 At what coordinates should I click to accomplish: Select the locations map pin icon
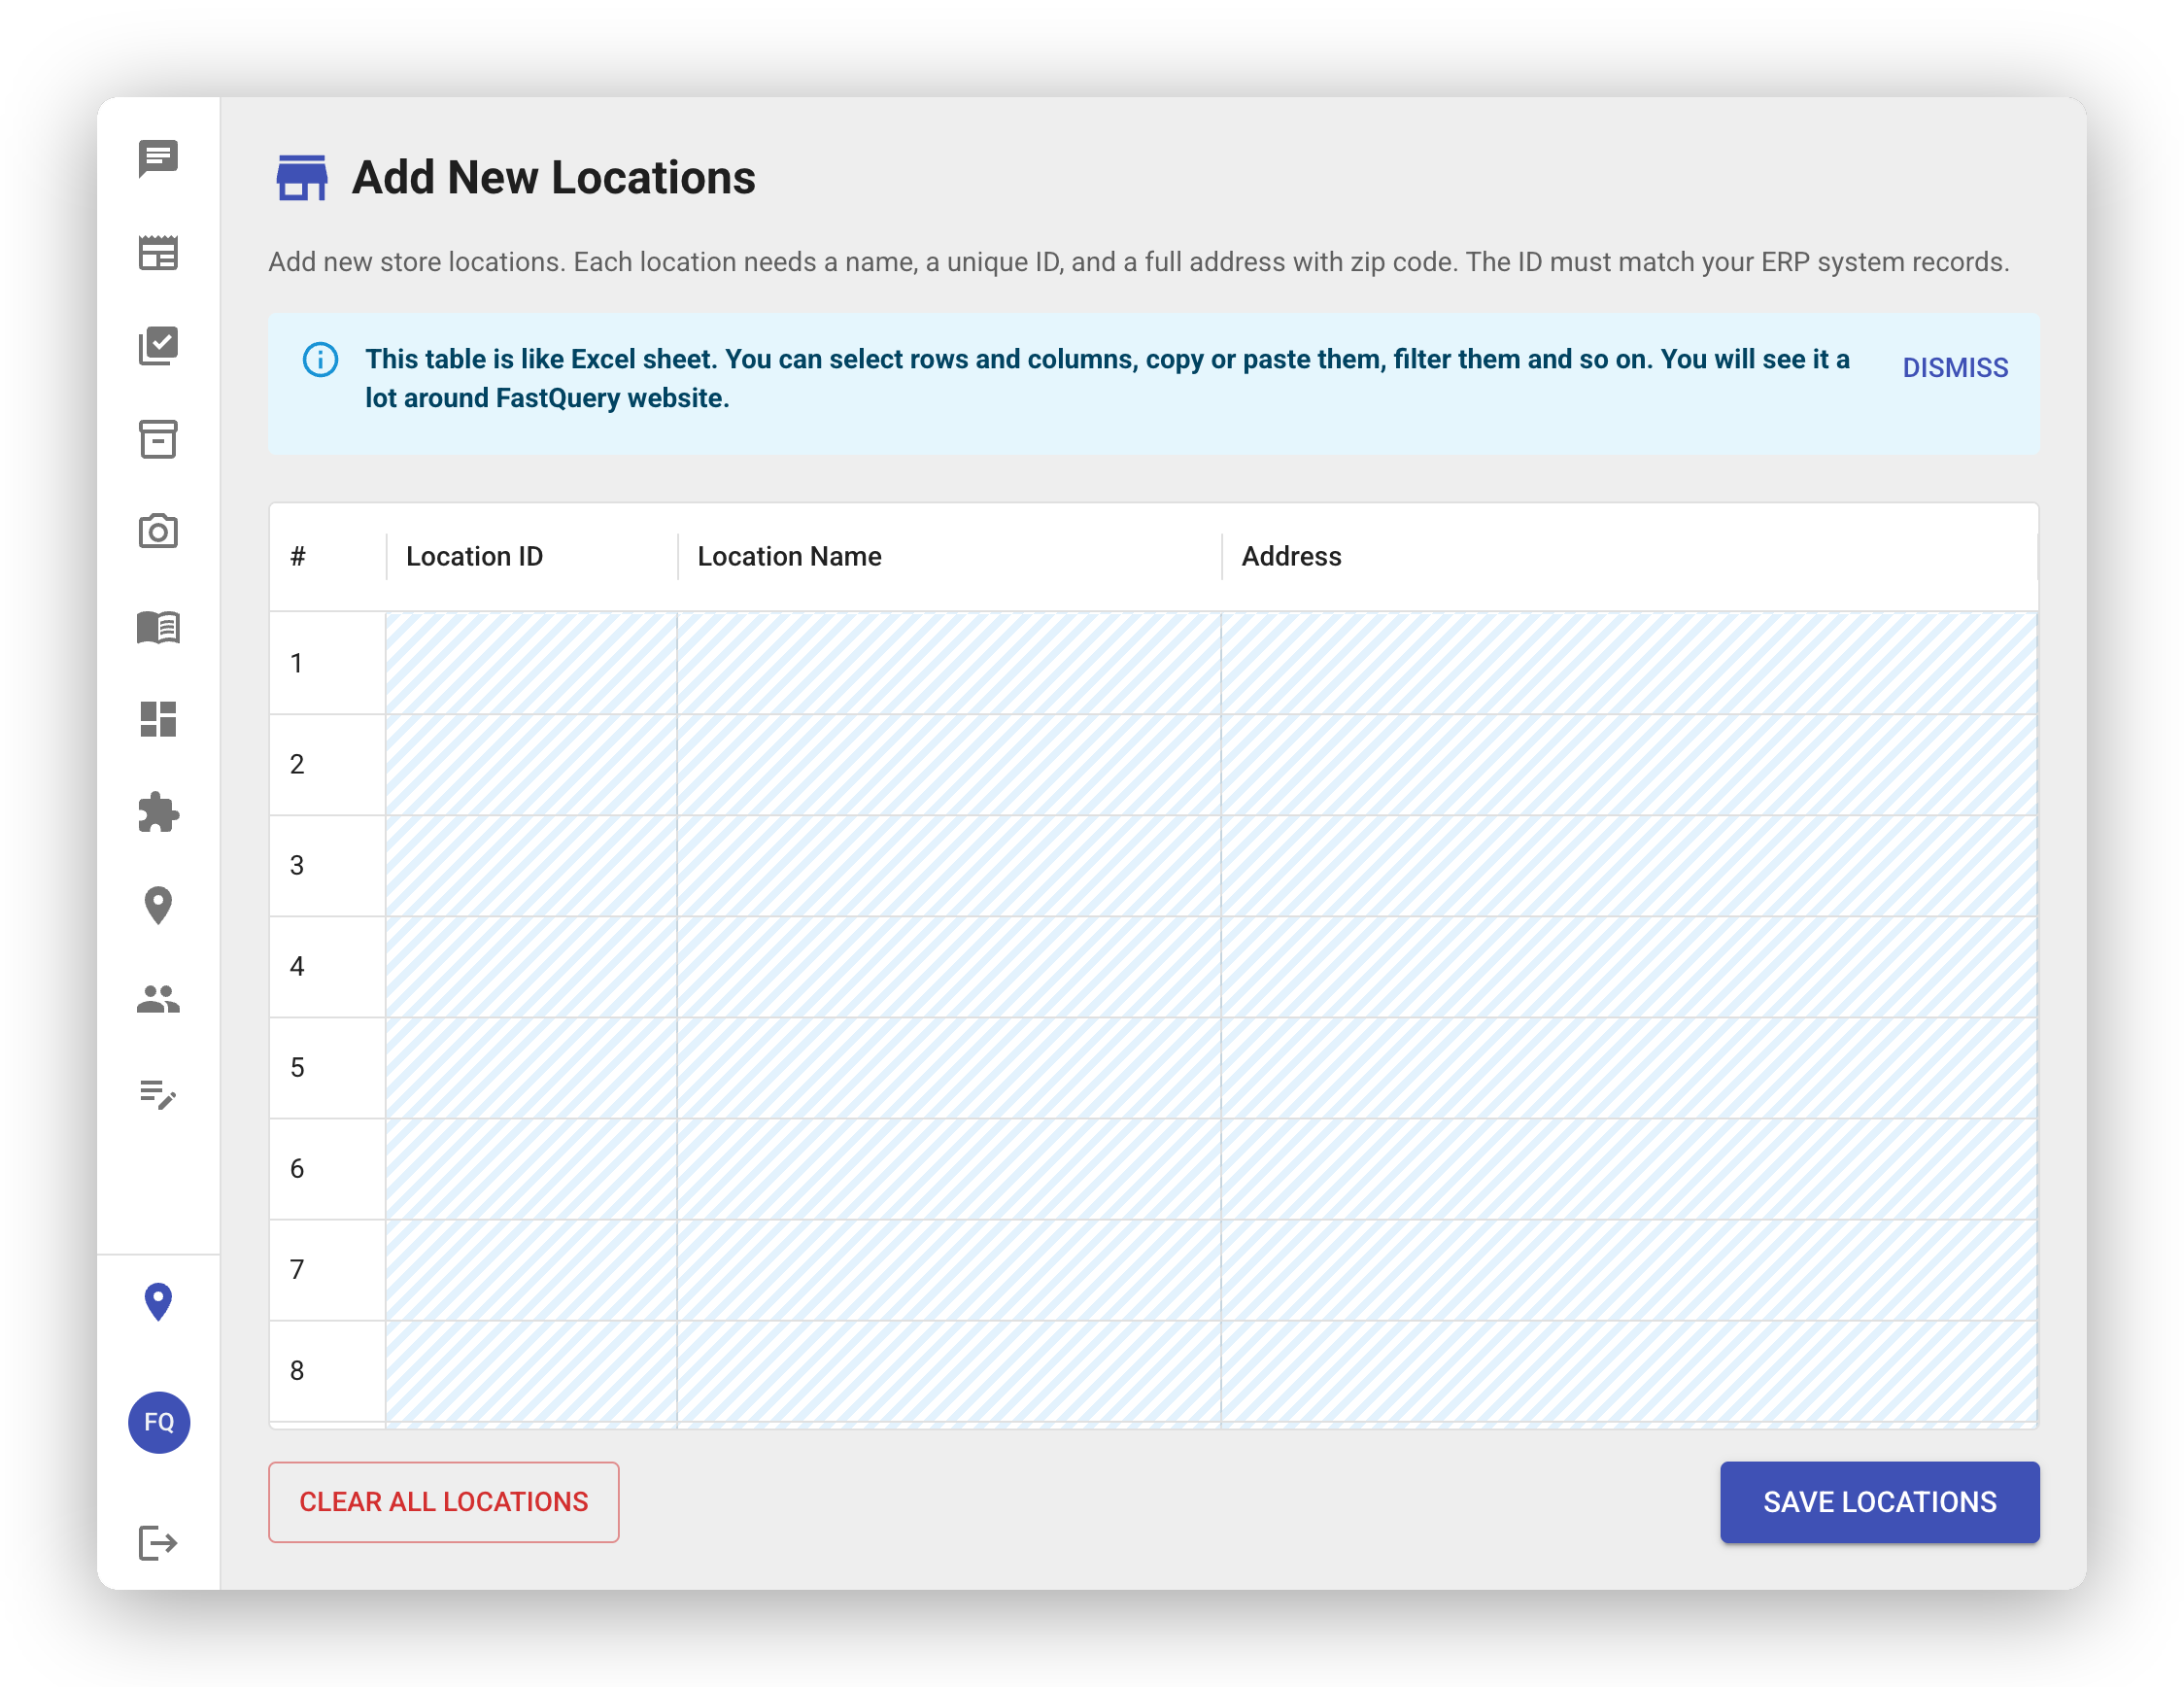pyautogui.click(x=157, y=906)
